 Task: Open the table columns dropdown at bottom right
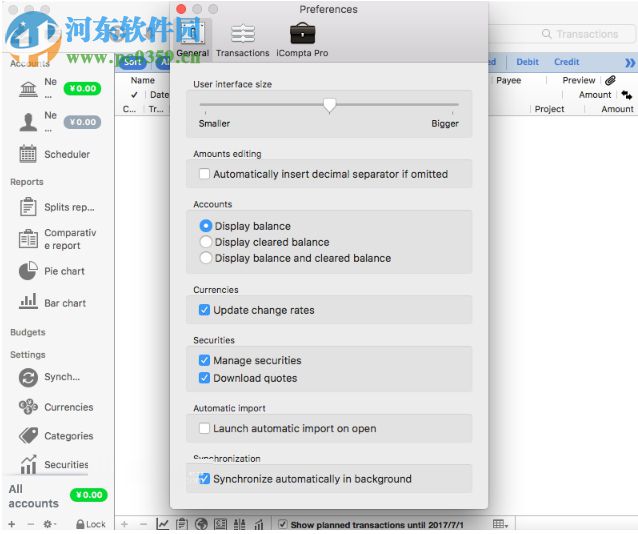pyautogui.click(x=500, y=524)
